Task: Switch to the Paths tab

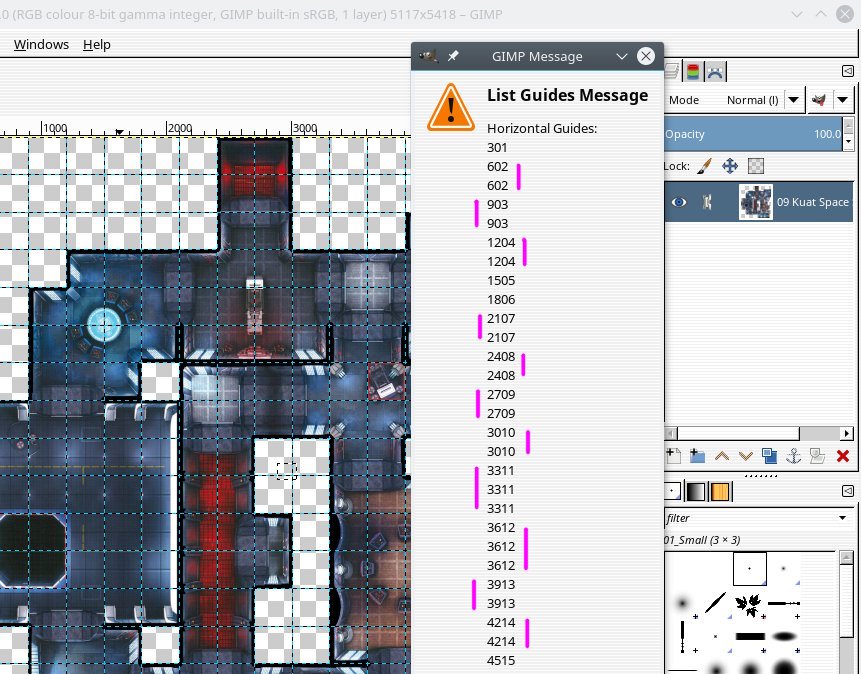Action: coord(715,71)
